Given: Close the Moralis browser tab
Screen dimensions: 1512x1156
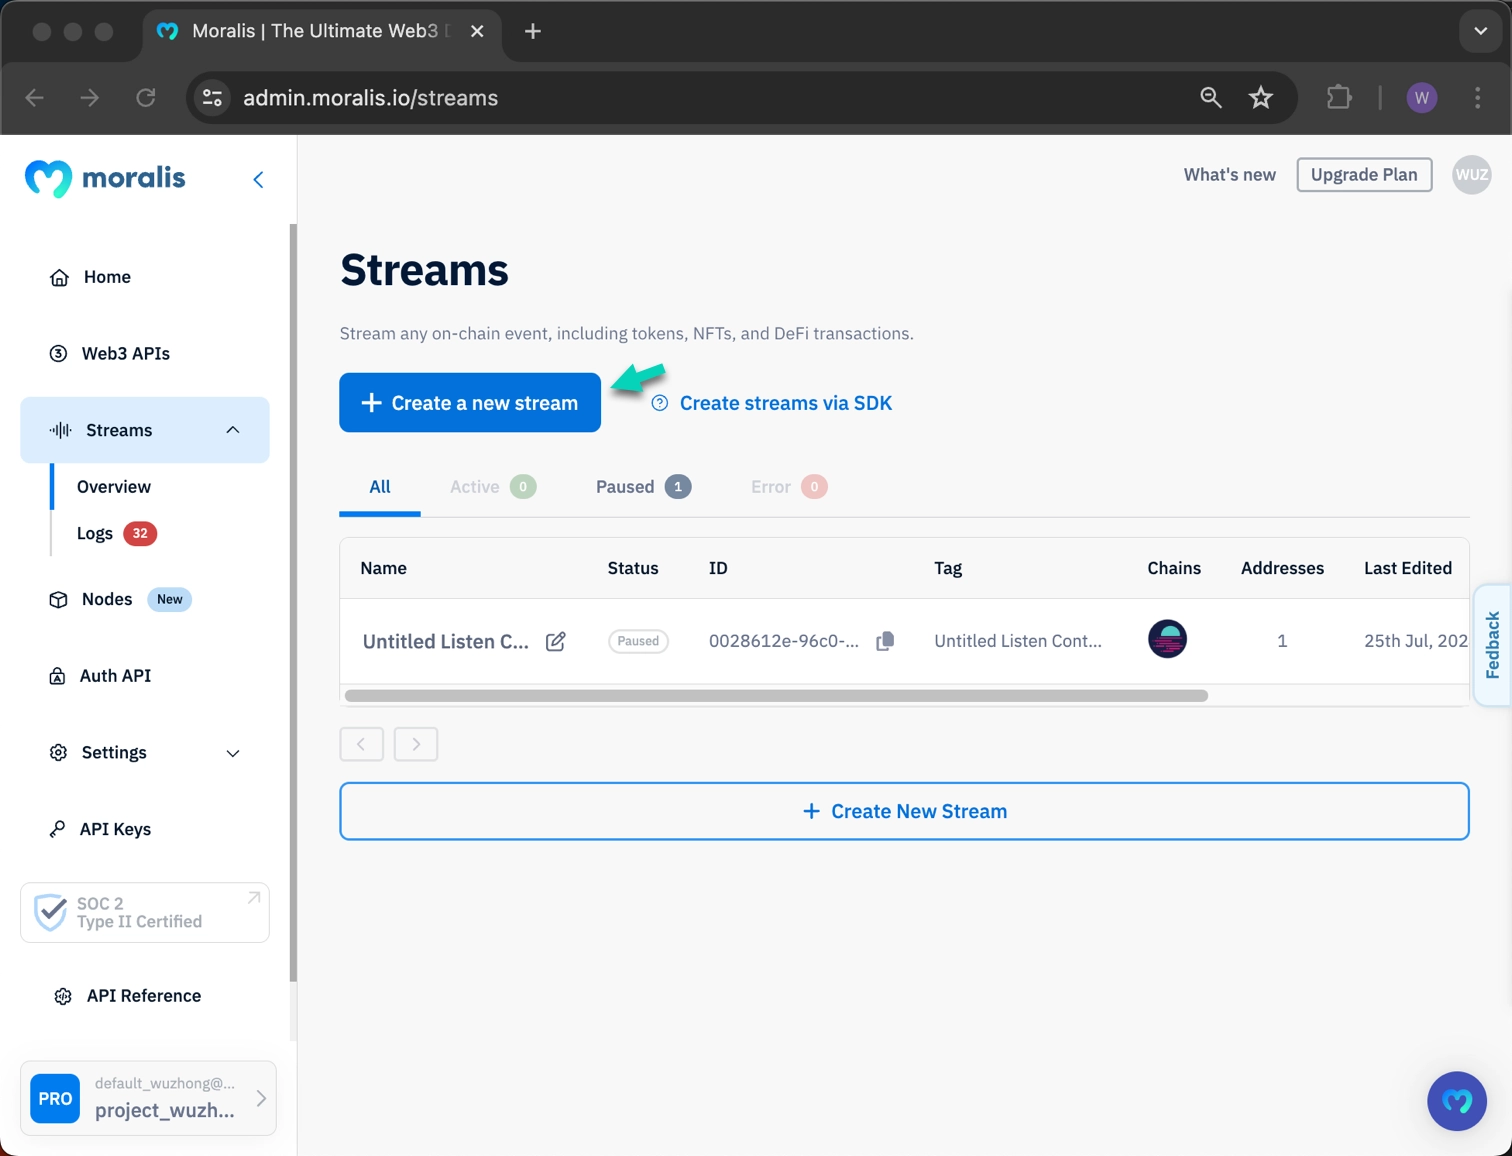Looking at the screenshot, I should pyautogui.click(x=477, y=31).
